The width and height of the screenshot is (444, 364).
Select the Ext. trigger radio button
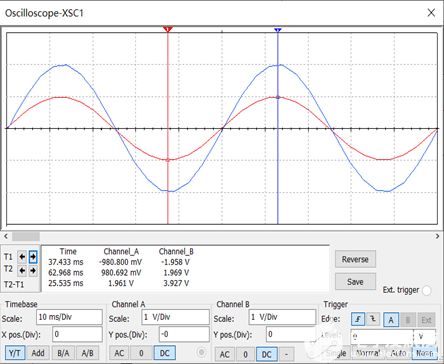[427, 291]
